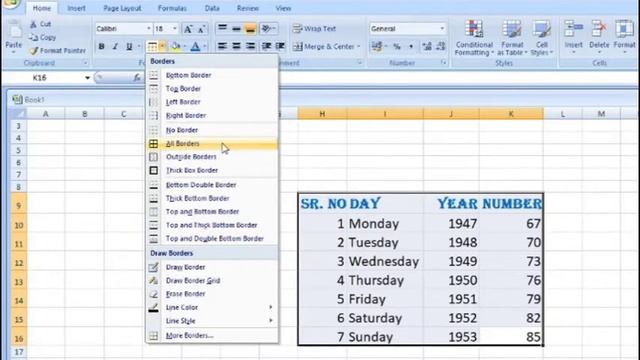Open Conditional Formatting menu
This screenshot has height=360, width=640.
[474, 38]
